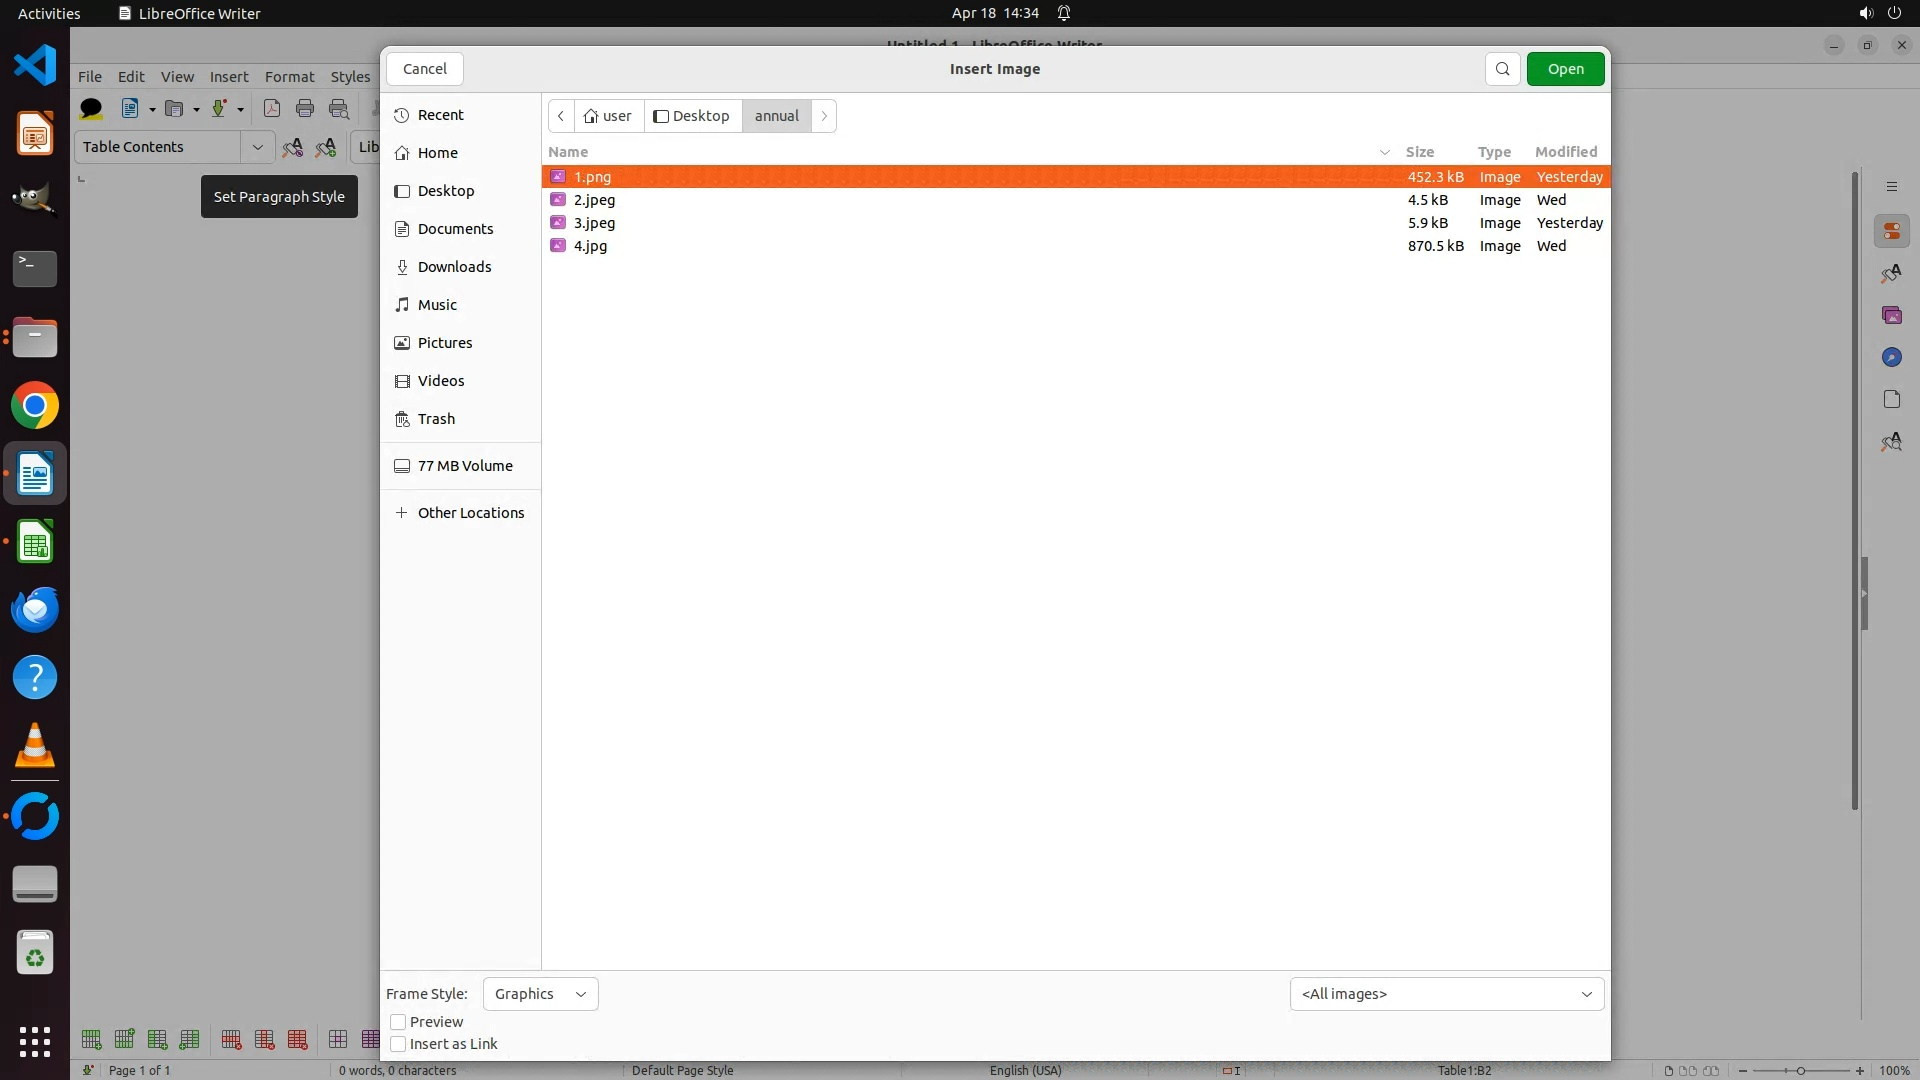
Task: Select Recent in the sidebar
Action: point(440,115)
